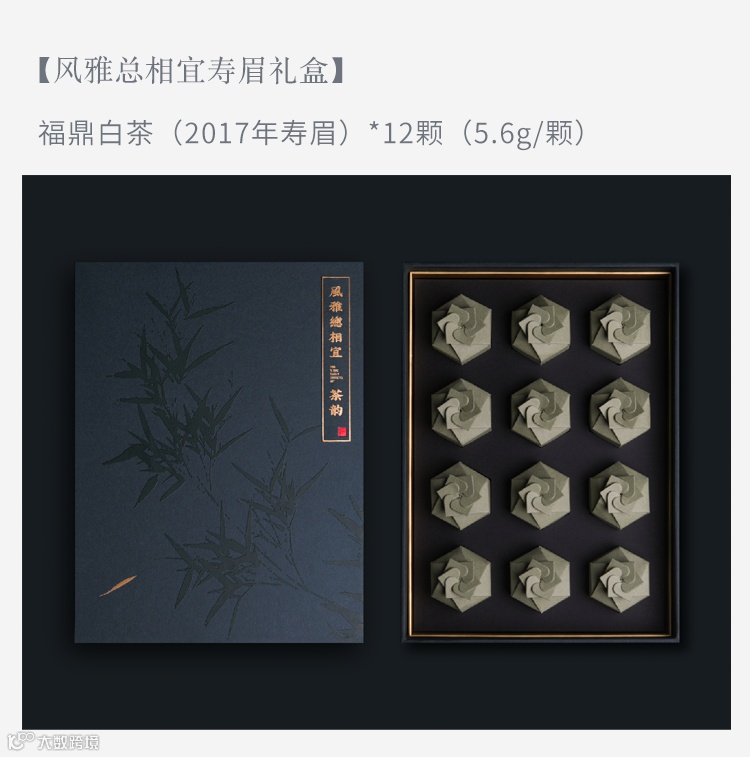Viewport: 750px width, 757px height.
Task: Click the 福鼎白茶 2017年寿眉 description text
Action: [x=313, y=133]
